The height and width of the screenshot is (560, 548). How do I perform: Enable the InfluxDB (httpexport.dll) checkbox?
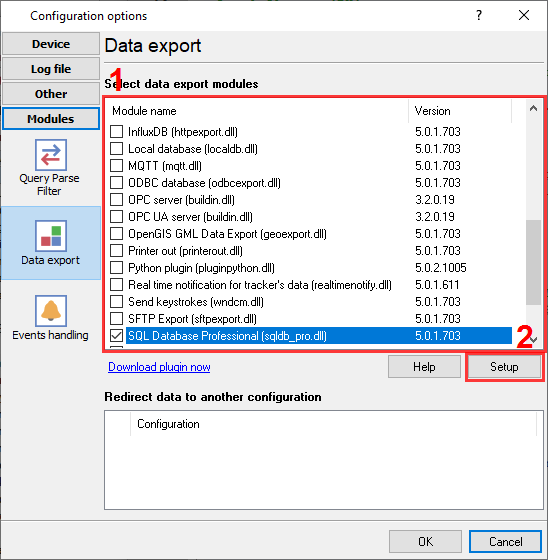[x=116, y=132]
